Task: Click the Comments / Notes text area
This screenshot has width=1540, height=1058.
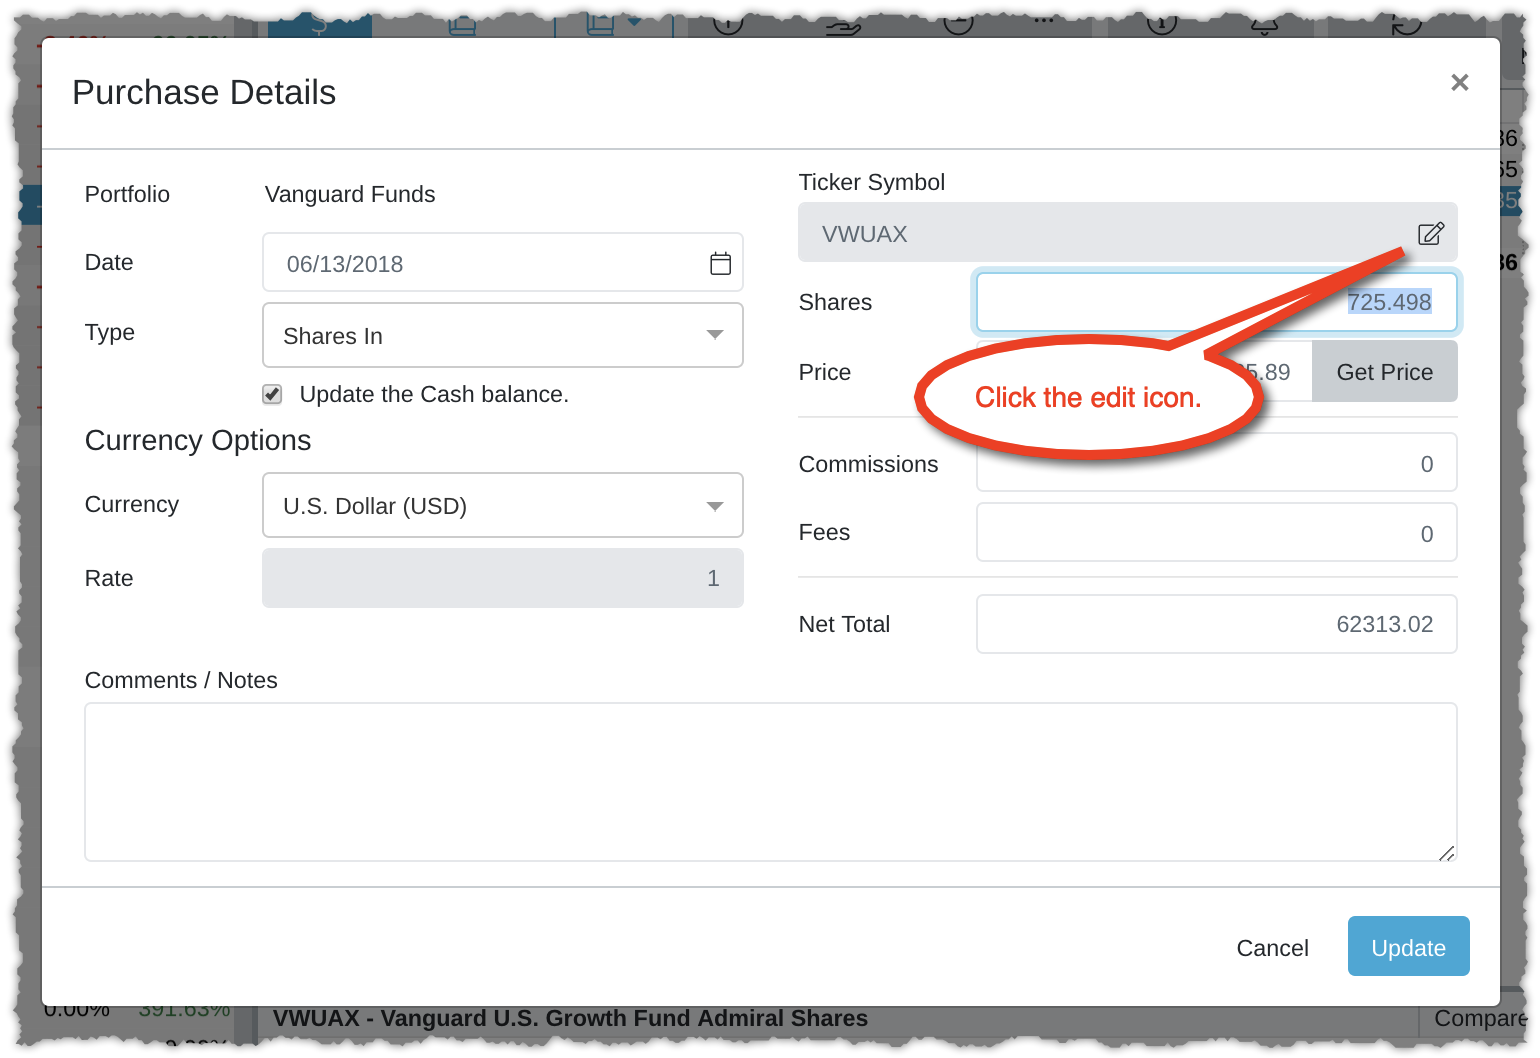Action: point(771,782)
